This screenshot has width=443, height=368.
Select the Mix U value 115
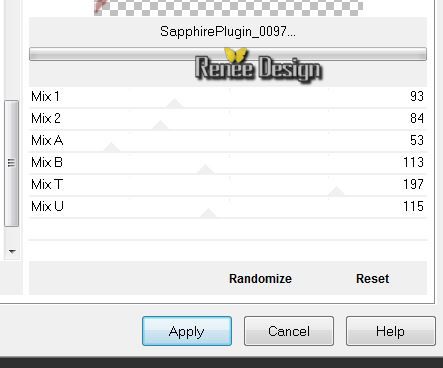point(413,206)
